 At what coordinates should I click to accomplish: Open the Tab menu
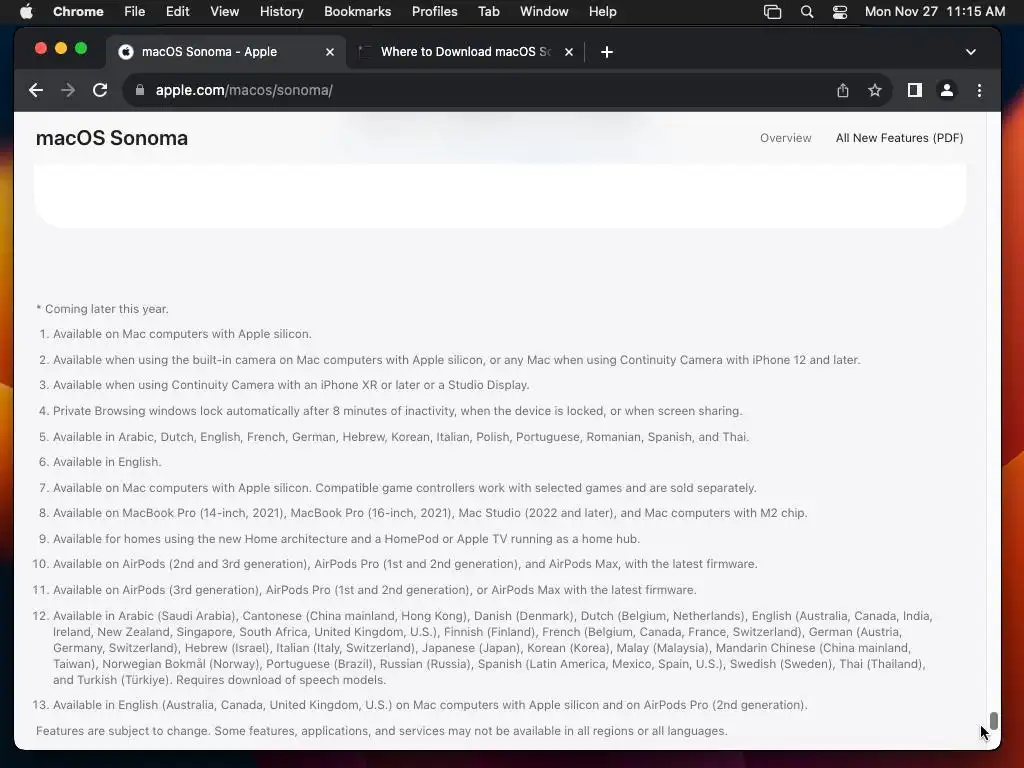[x=488, y=11]
